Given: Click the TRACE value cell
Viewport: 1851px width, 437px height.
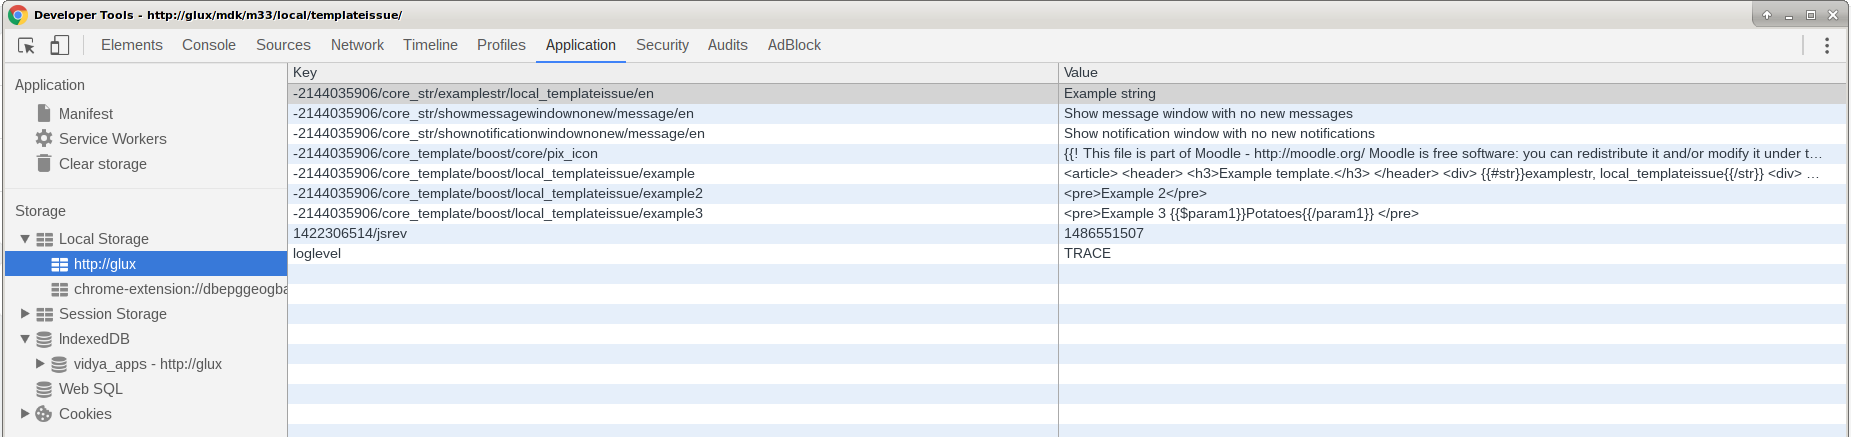Looking at the screenshot, I should pos(1453,254).
